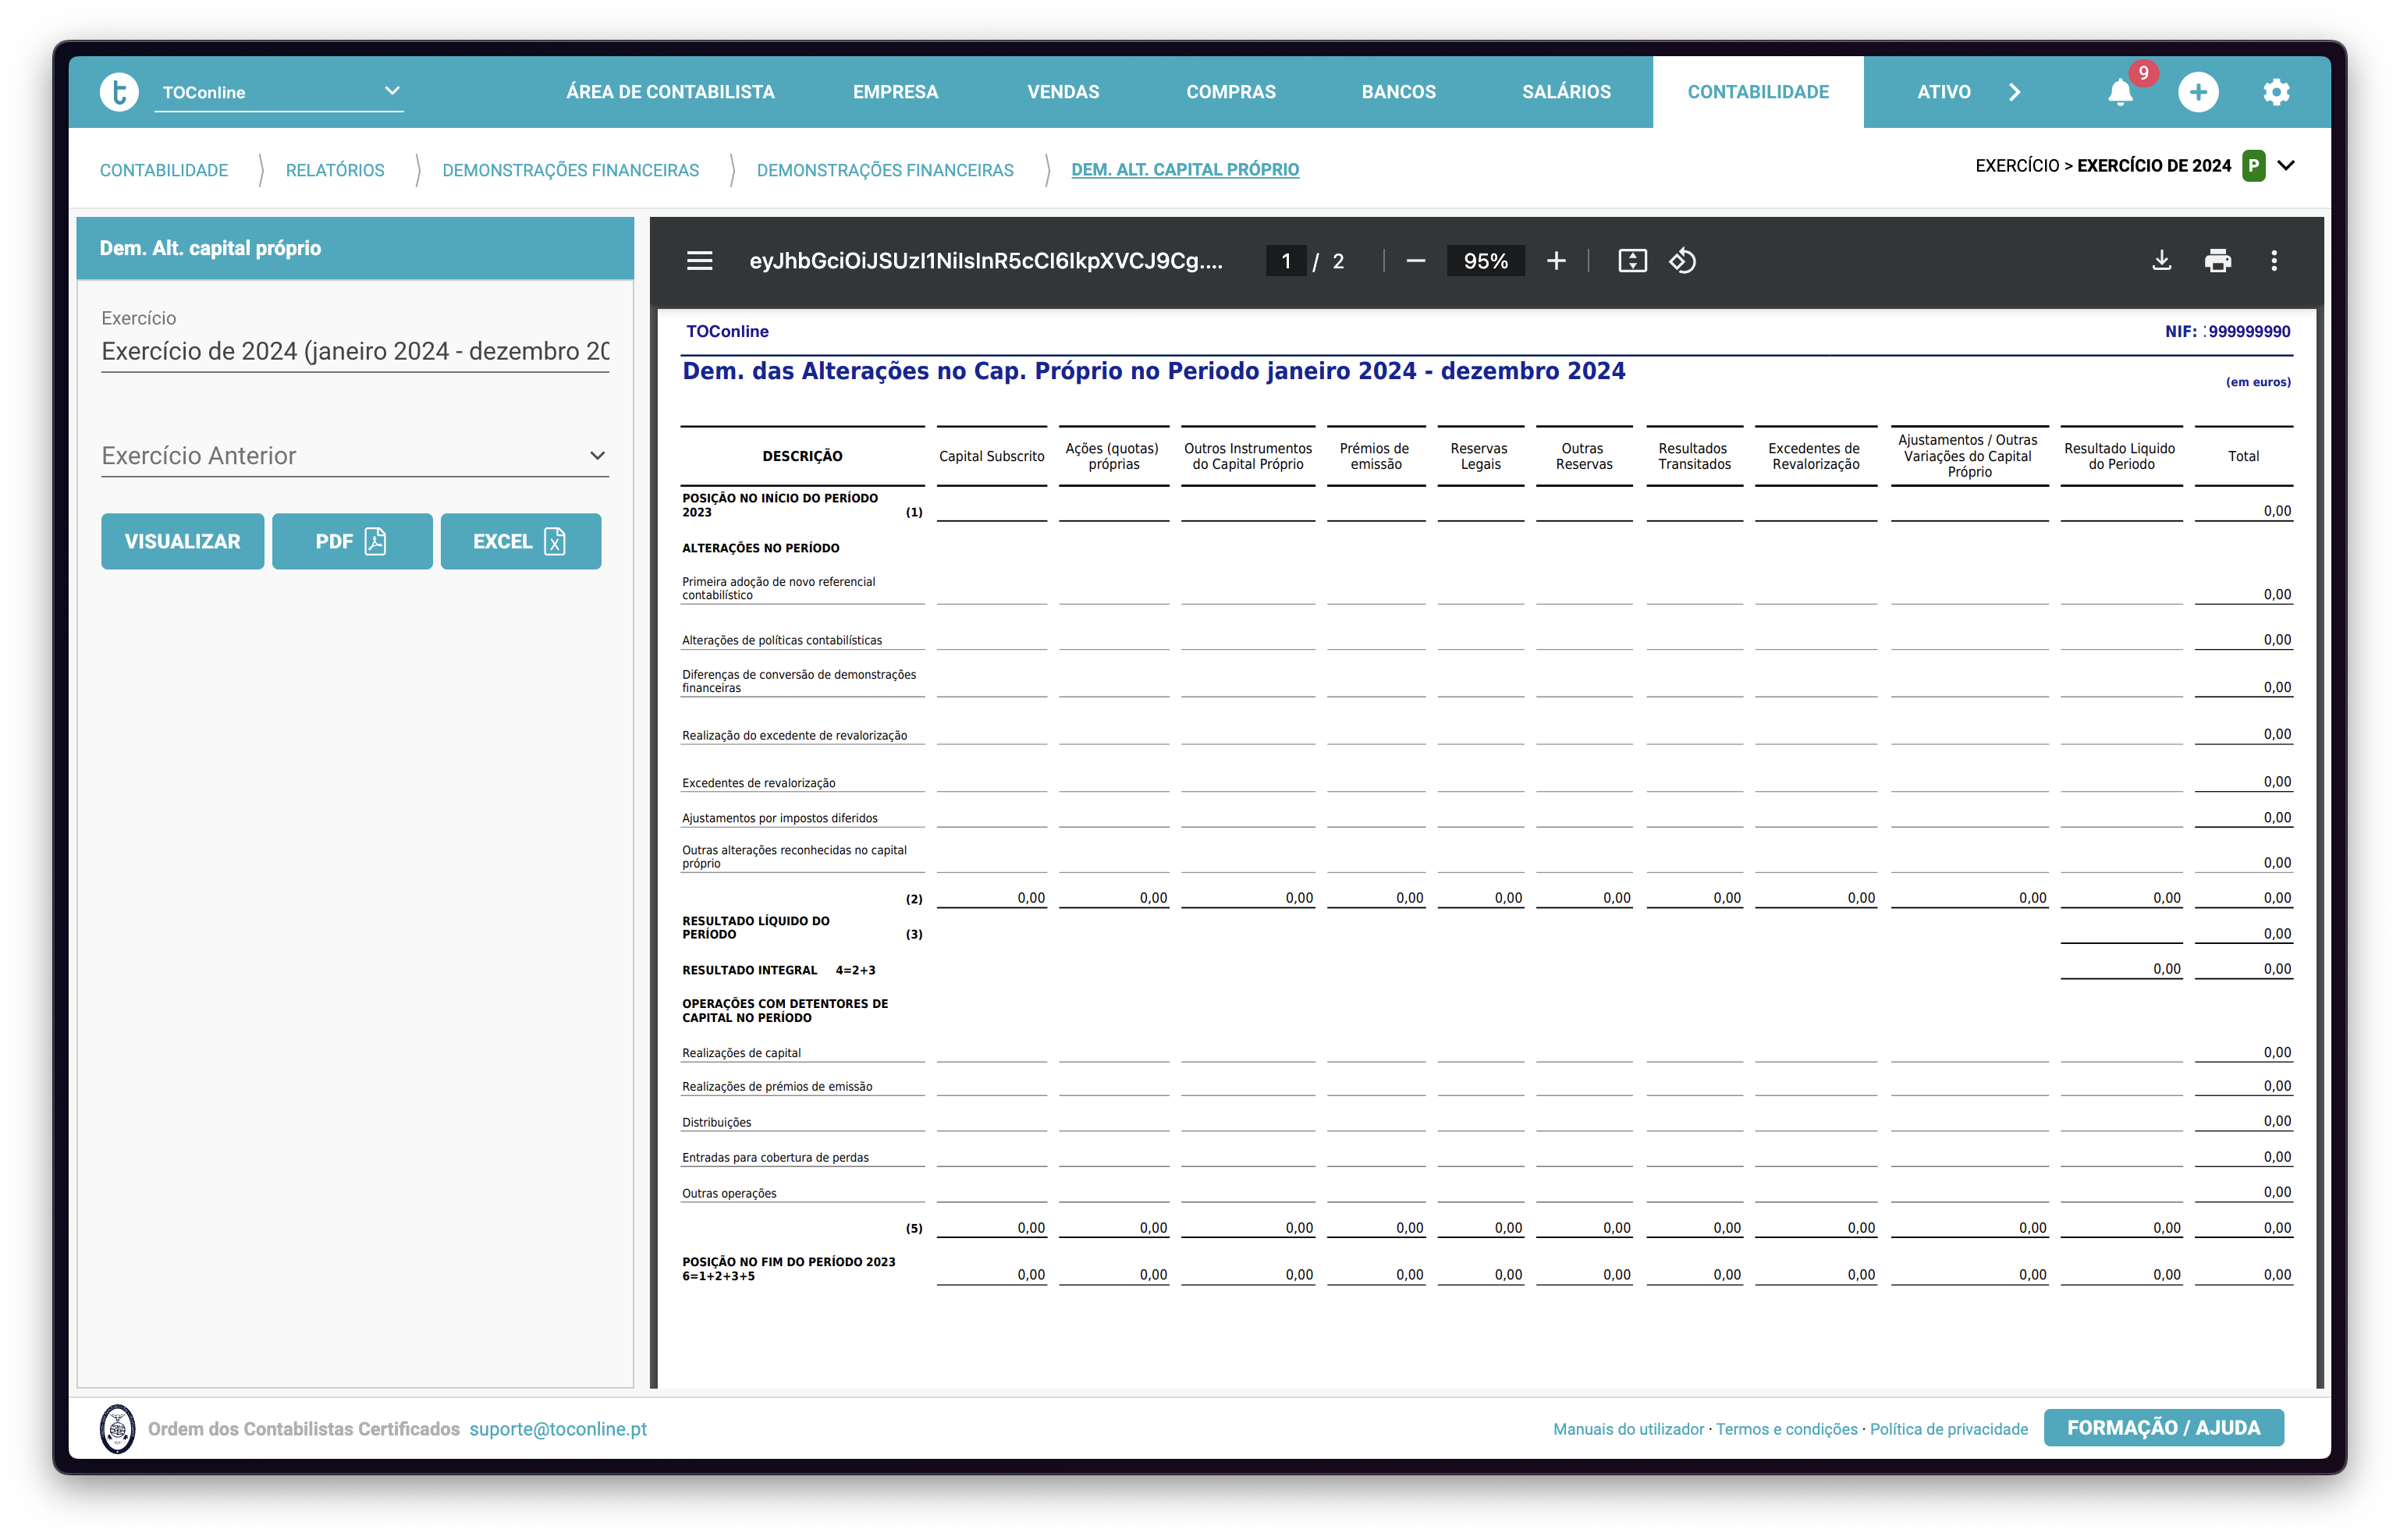The height and width of the screenshot is (1540, 2400).
Task: Zoom out the PDF view
Action: coord(1415,261)
